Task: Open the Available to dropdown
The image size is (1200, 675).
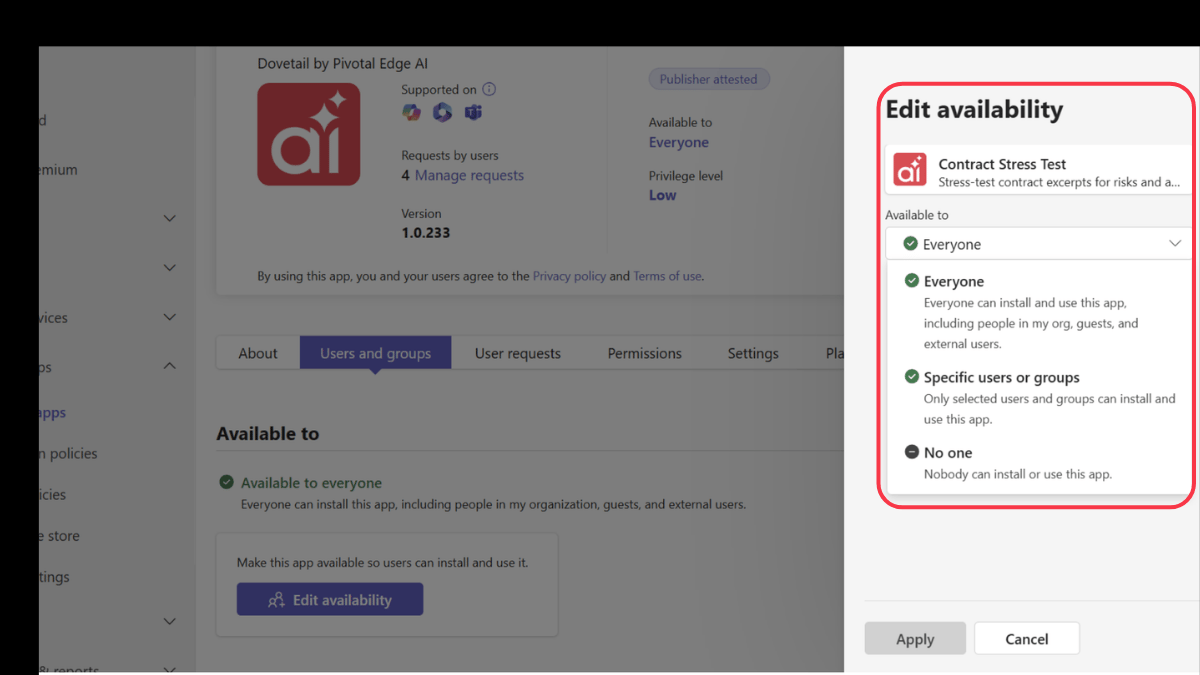Action: click(1038, 244)
